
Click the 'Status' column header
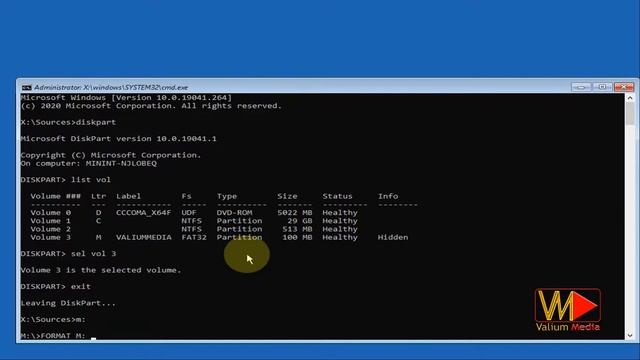[x=337, y=196]
